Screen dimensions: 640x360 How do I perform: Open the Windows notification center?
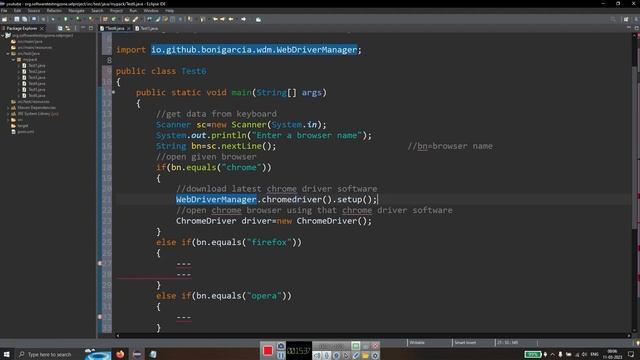coord(631,354)
